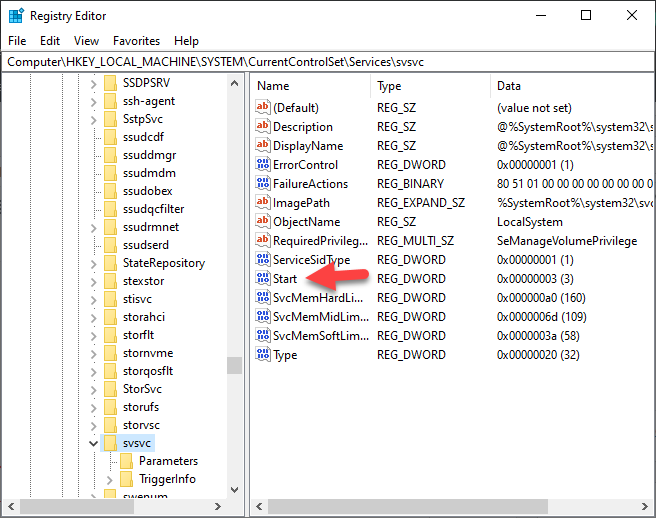The image size is (656, 518).
Task: Open the Favorites menu
Action: point(136,41)
